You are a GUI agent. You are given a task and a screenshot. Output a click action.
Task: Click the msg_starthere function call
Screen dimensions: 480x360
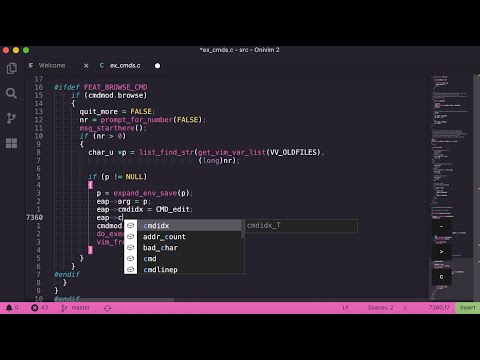click(x=107, y=128)
